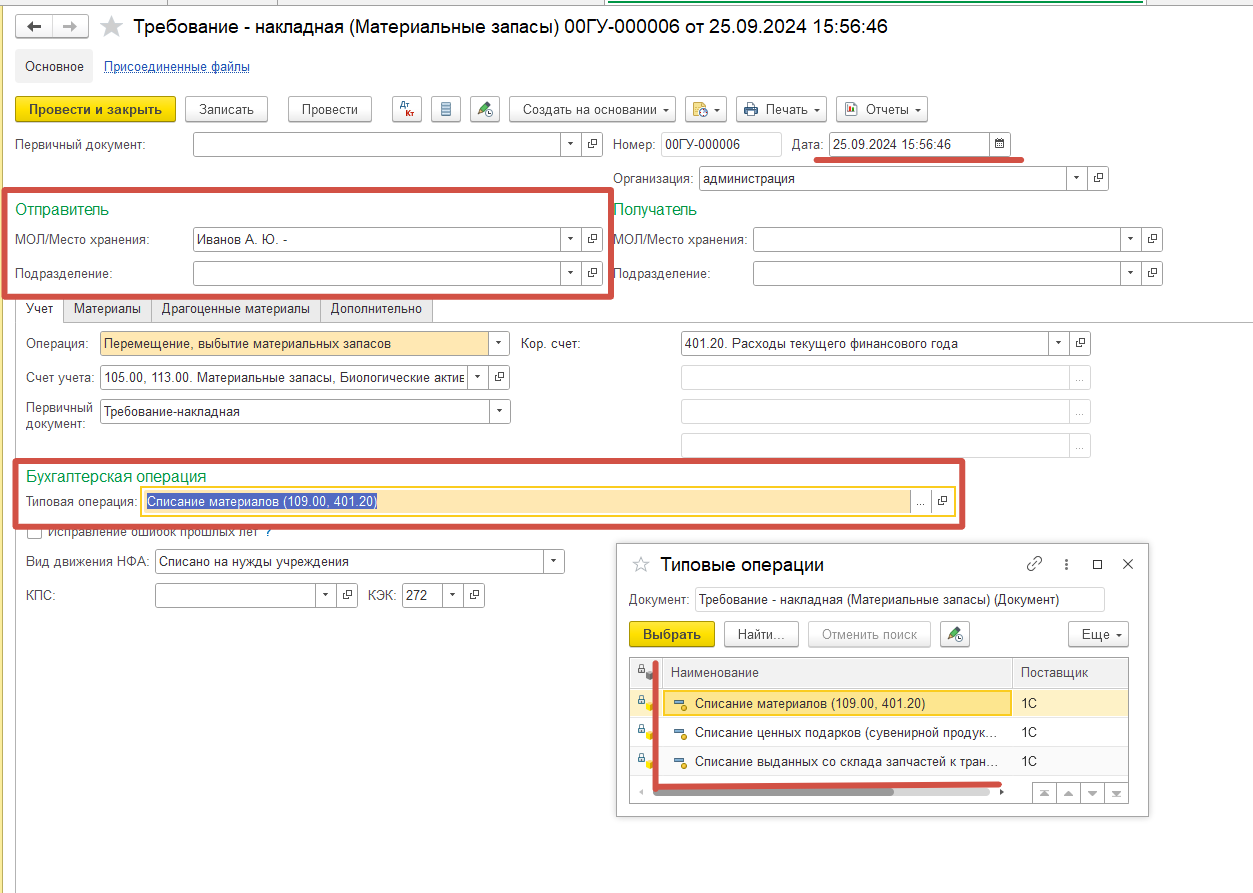
Task: Star the Типовые операции window
Action: pos(641,565)
